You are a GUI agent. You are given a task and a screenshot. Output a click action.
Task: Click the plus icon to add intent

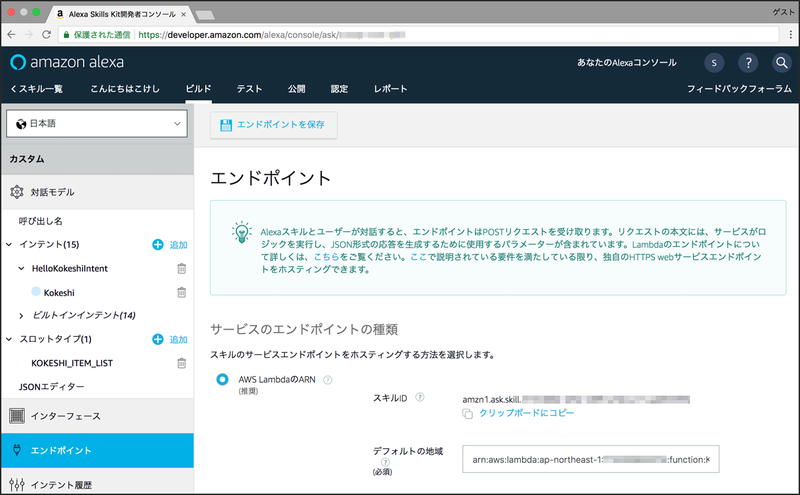pos(158,244)
